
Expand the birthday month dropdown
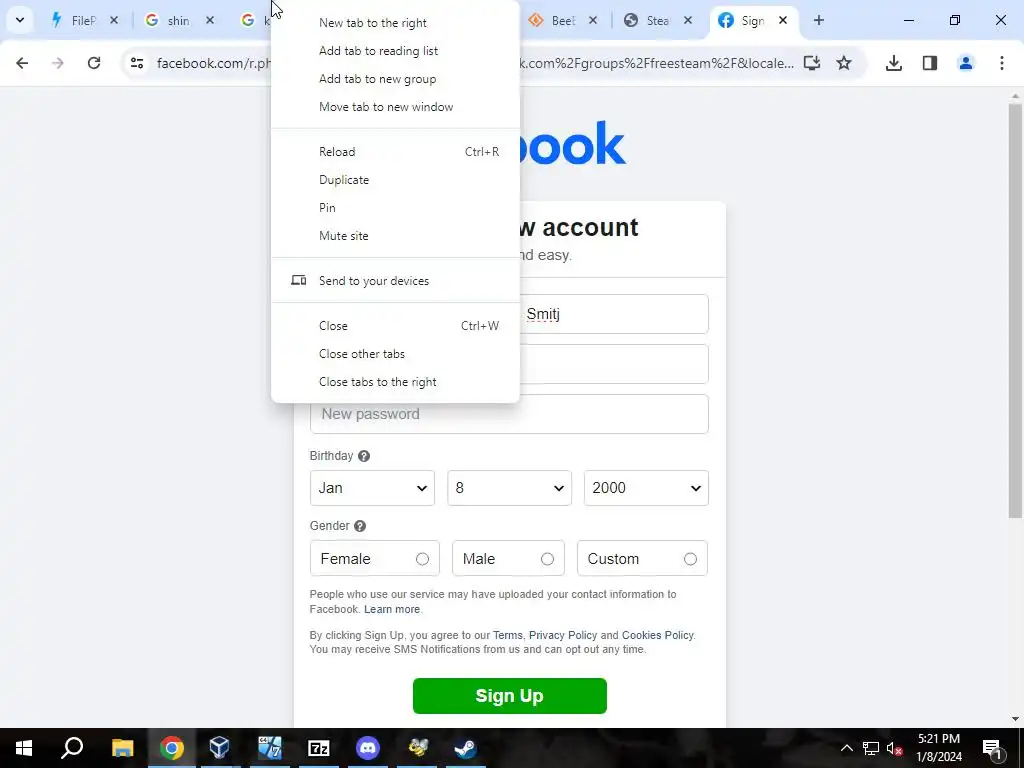point(372,488)
